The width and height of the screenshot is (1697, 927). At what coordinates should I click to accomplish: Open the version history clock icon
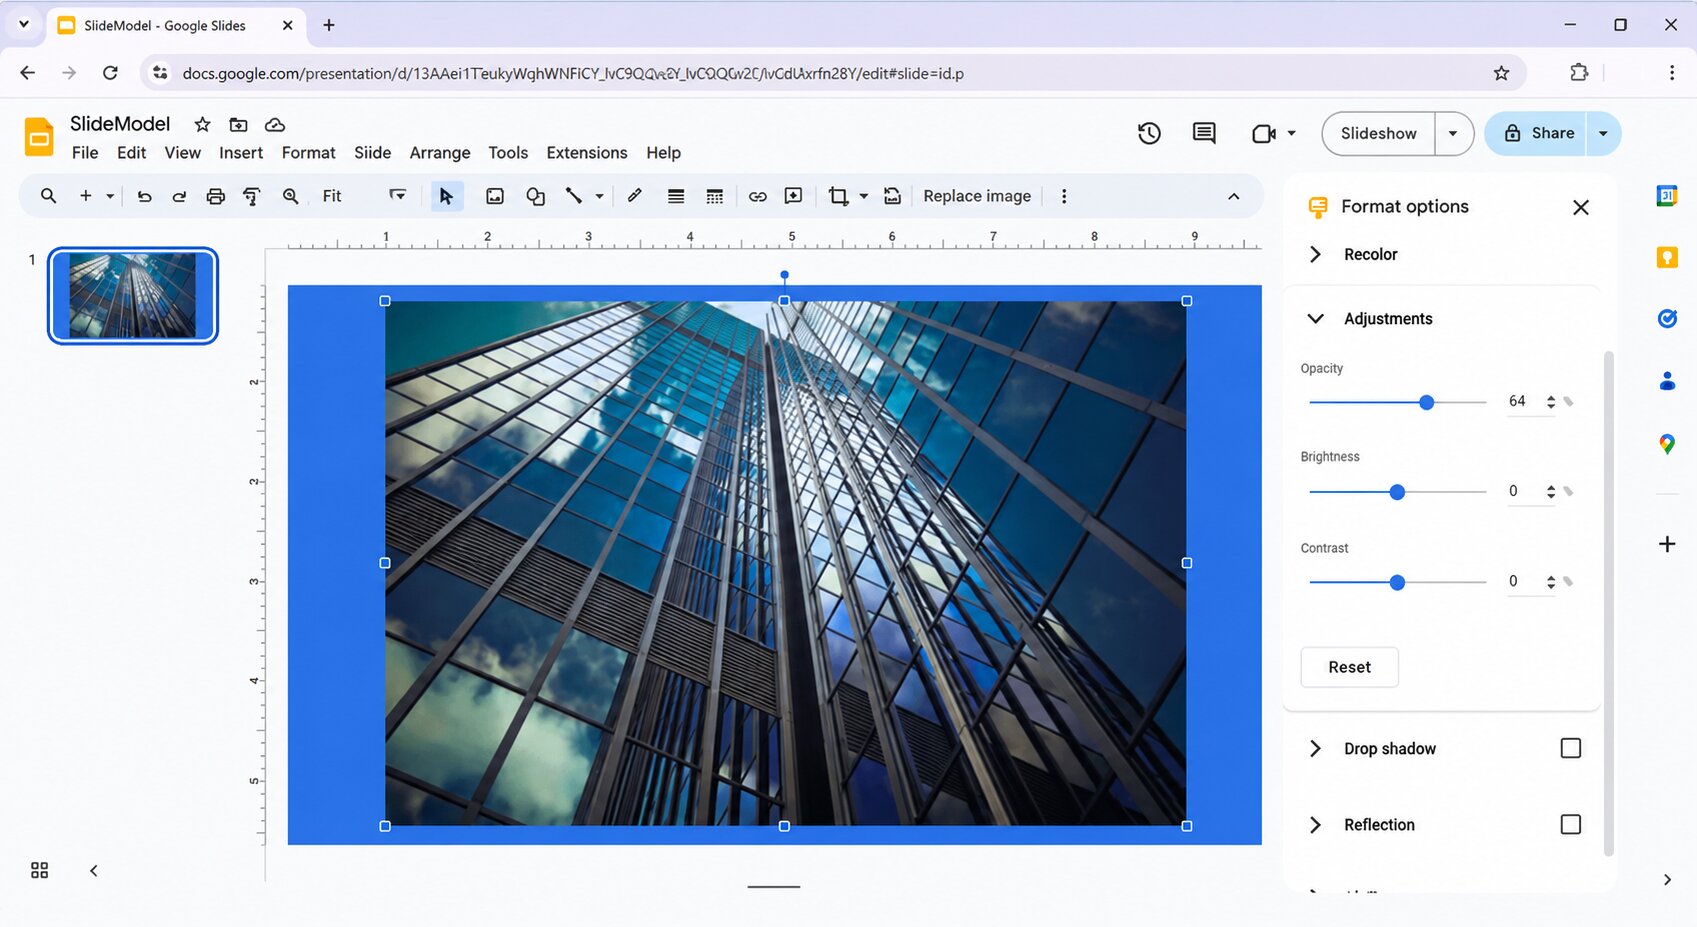tap(1149, 133)
